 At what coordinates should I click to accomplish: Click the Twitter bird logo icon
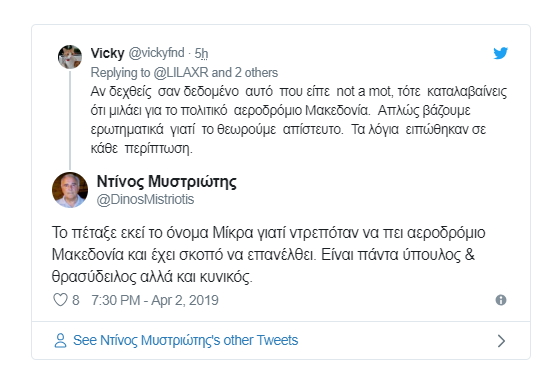coord(501,53)
